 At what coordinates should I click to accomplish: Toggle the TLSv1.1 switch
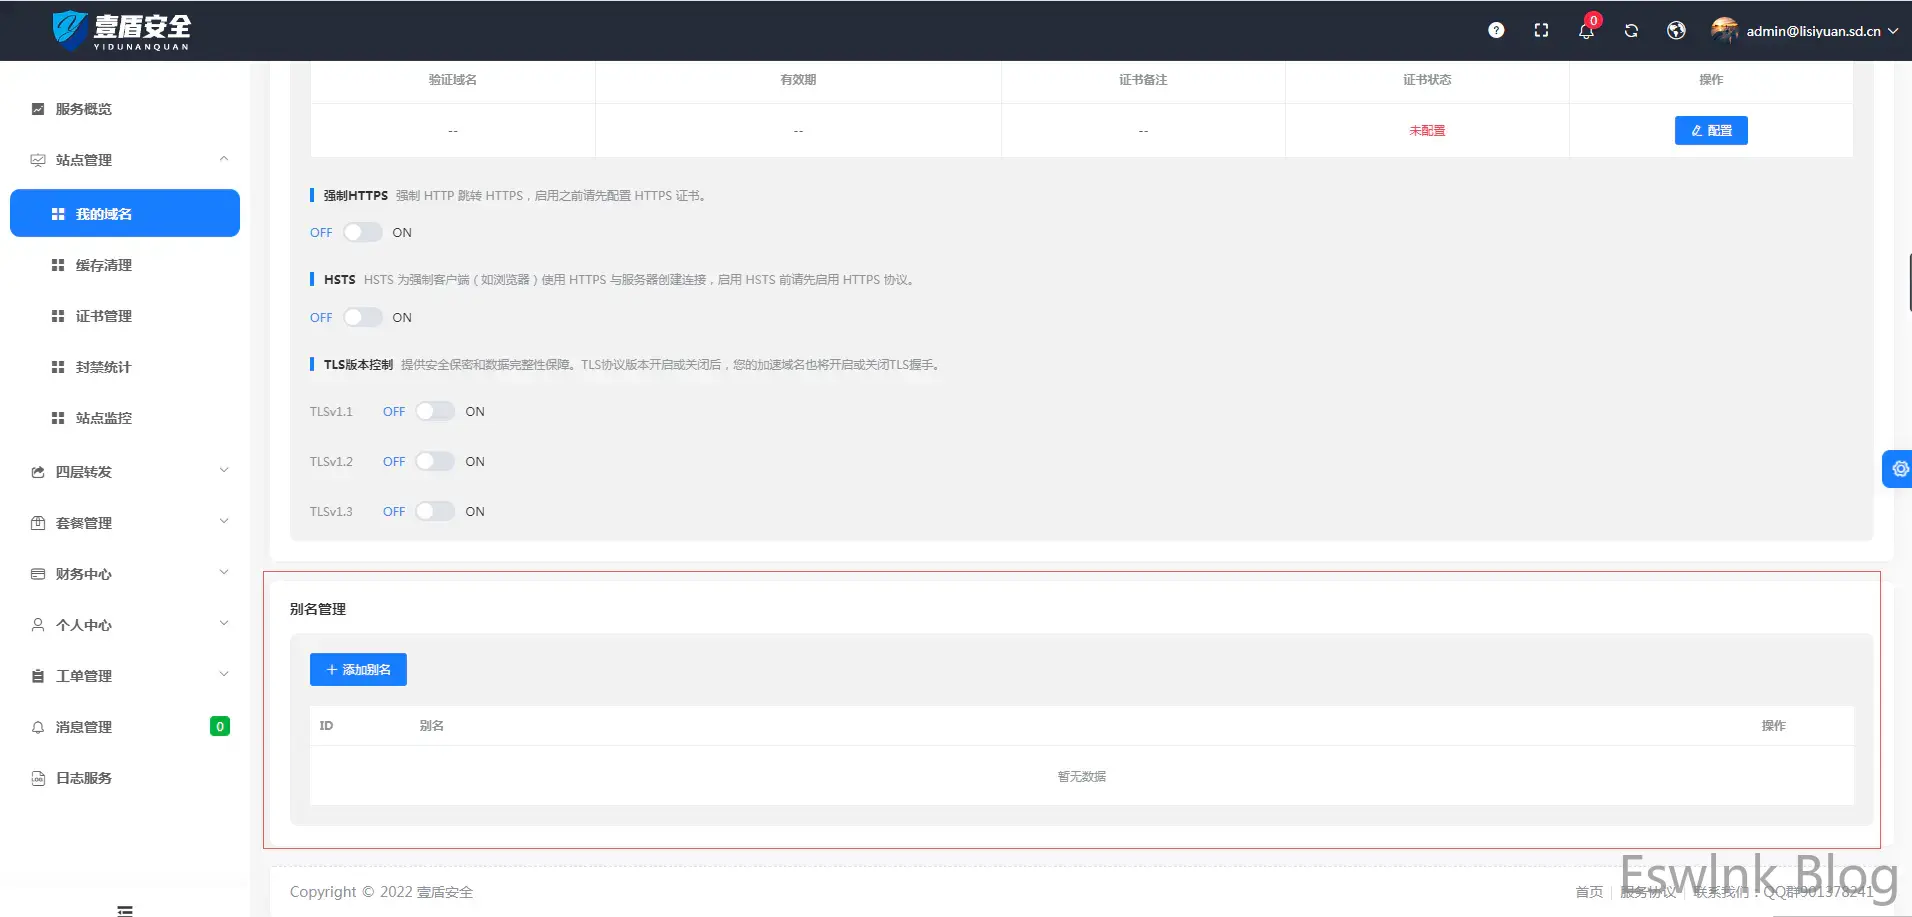(x=435, y=411)
